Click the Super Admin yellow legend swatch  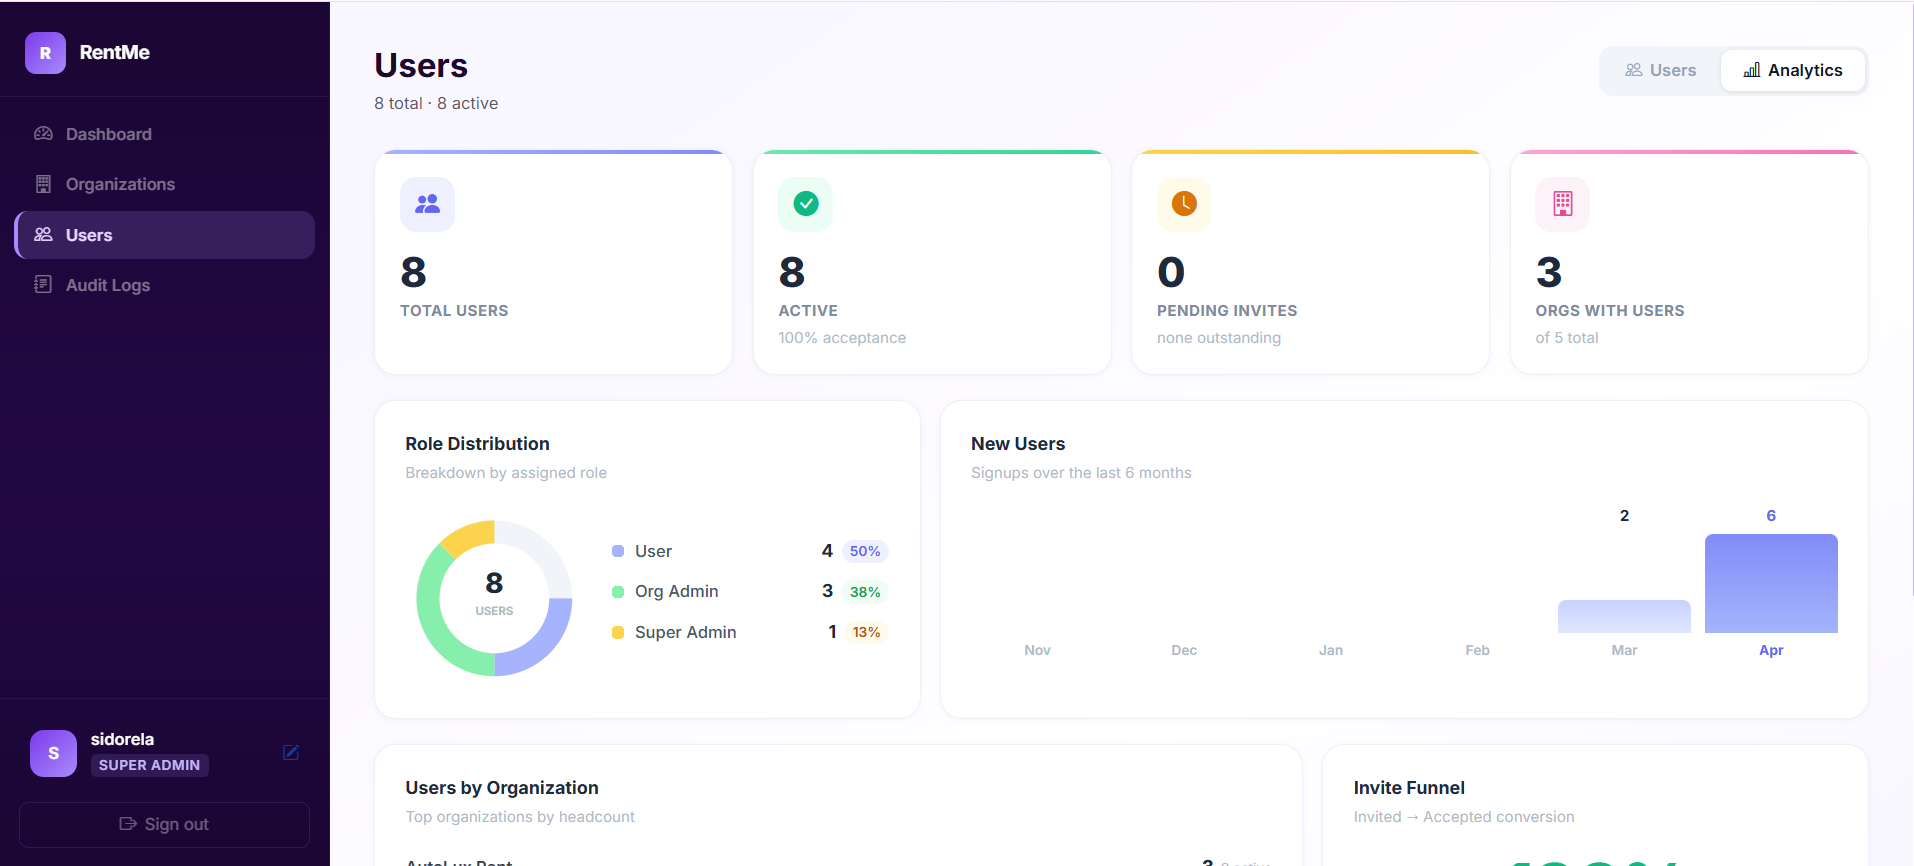tap(618, 632)
